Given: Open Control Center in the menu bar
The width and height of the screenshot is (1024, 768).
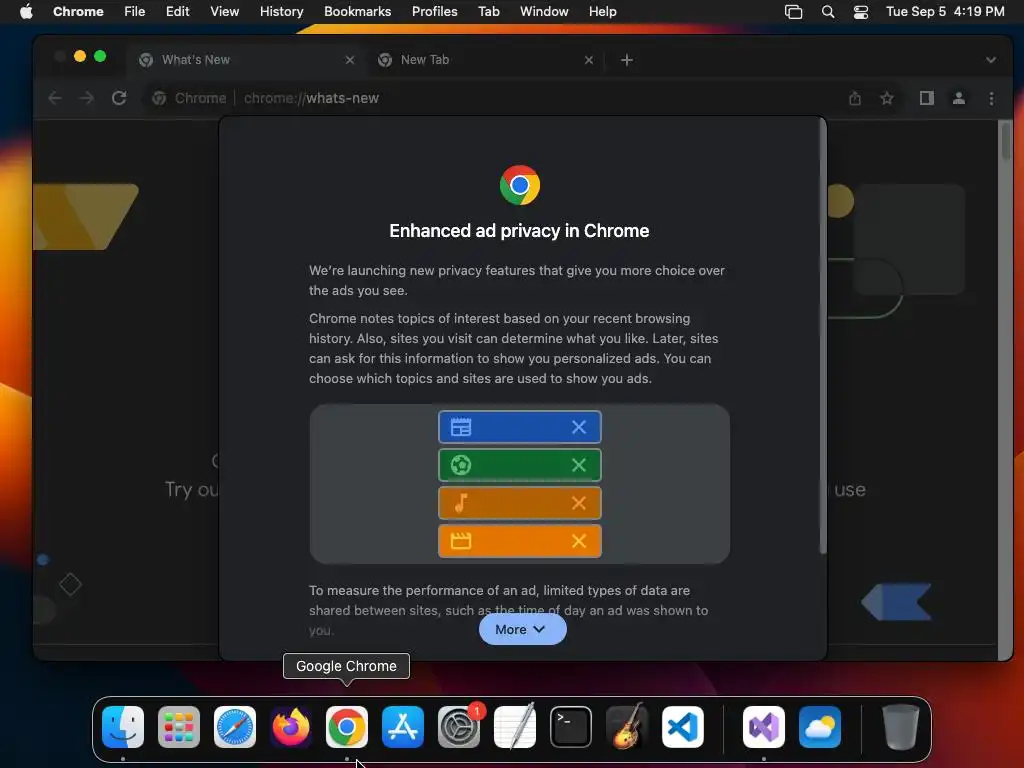Looking at the screenshot, I should coord(861,12).
